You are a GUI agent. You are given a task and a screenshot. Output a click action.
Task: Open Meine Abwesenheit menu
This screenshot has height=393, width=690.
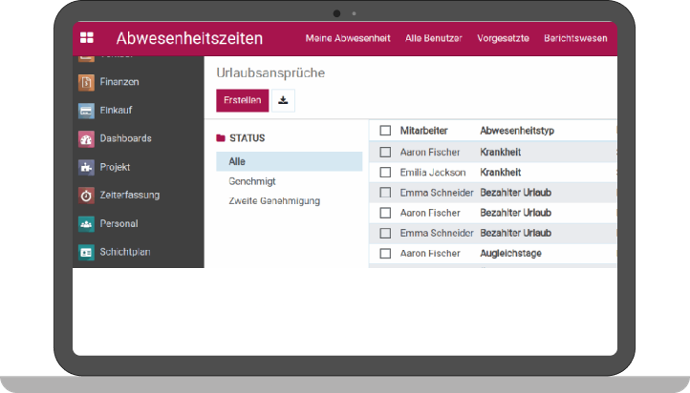(x=348, y=38)
